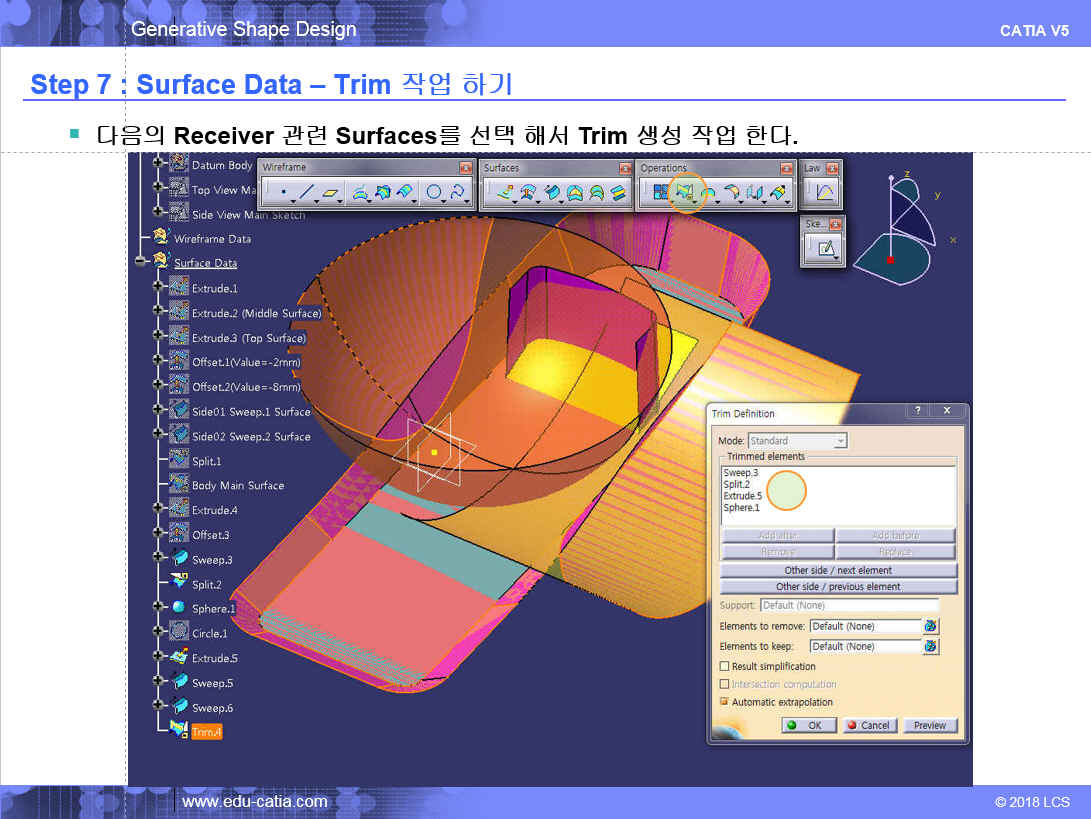Toggle the Automatic extrapolation checkbox
The image size is (1091, 819).
click(x=725, y=702)
